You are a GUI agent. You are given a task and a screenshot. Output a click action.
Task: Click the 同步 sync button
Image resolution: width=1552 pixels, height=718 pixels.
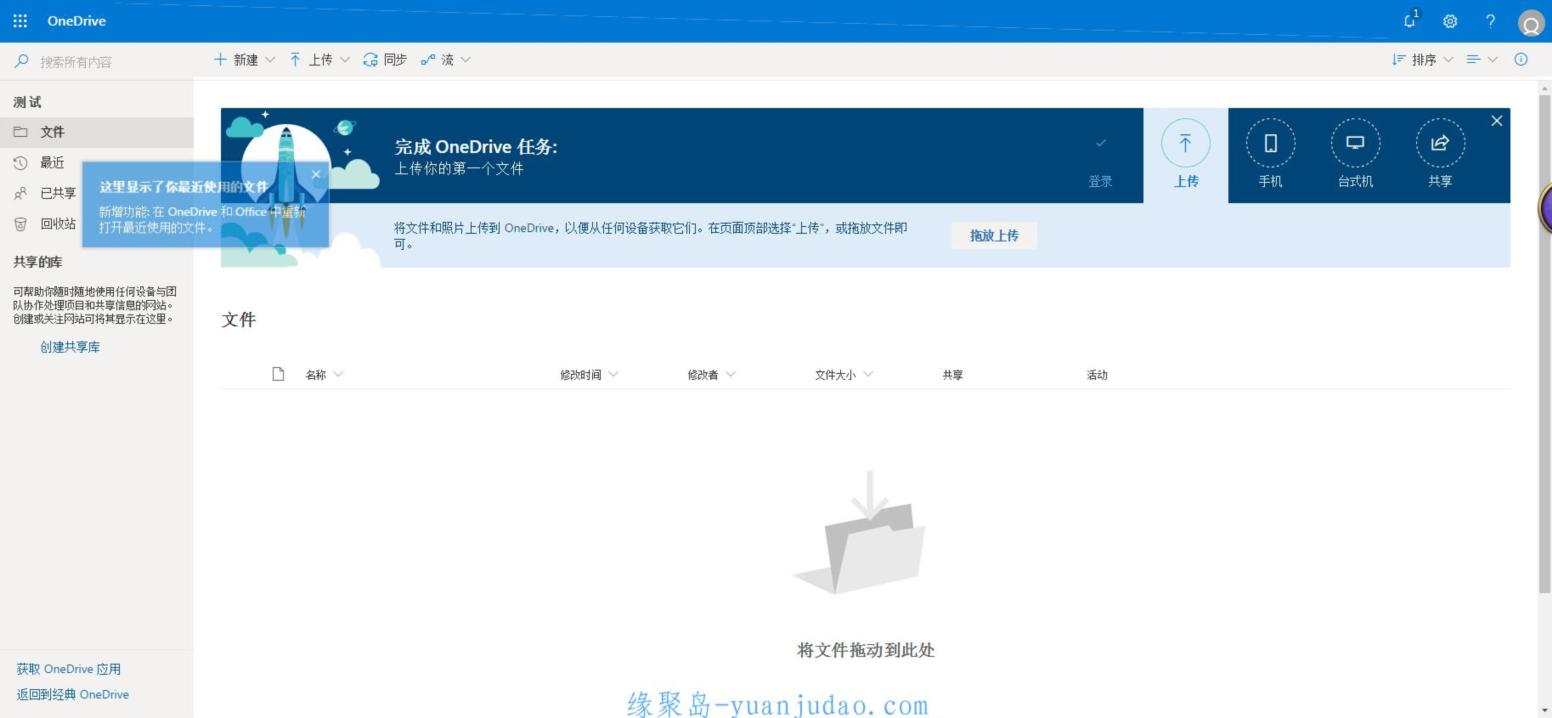385,60
